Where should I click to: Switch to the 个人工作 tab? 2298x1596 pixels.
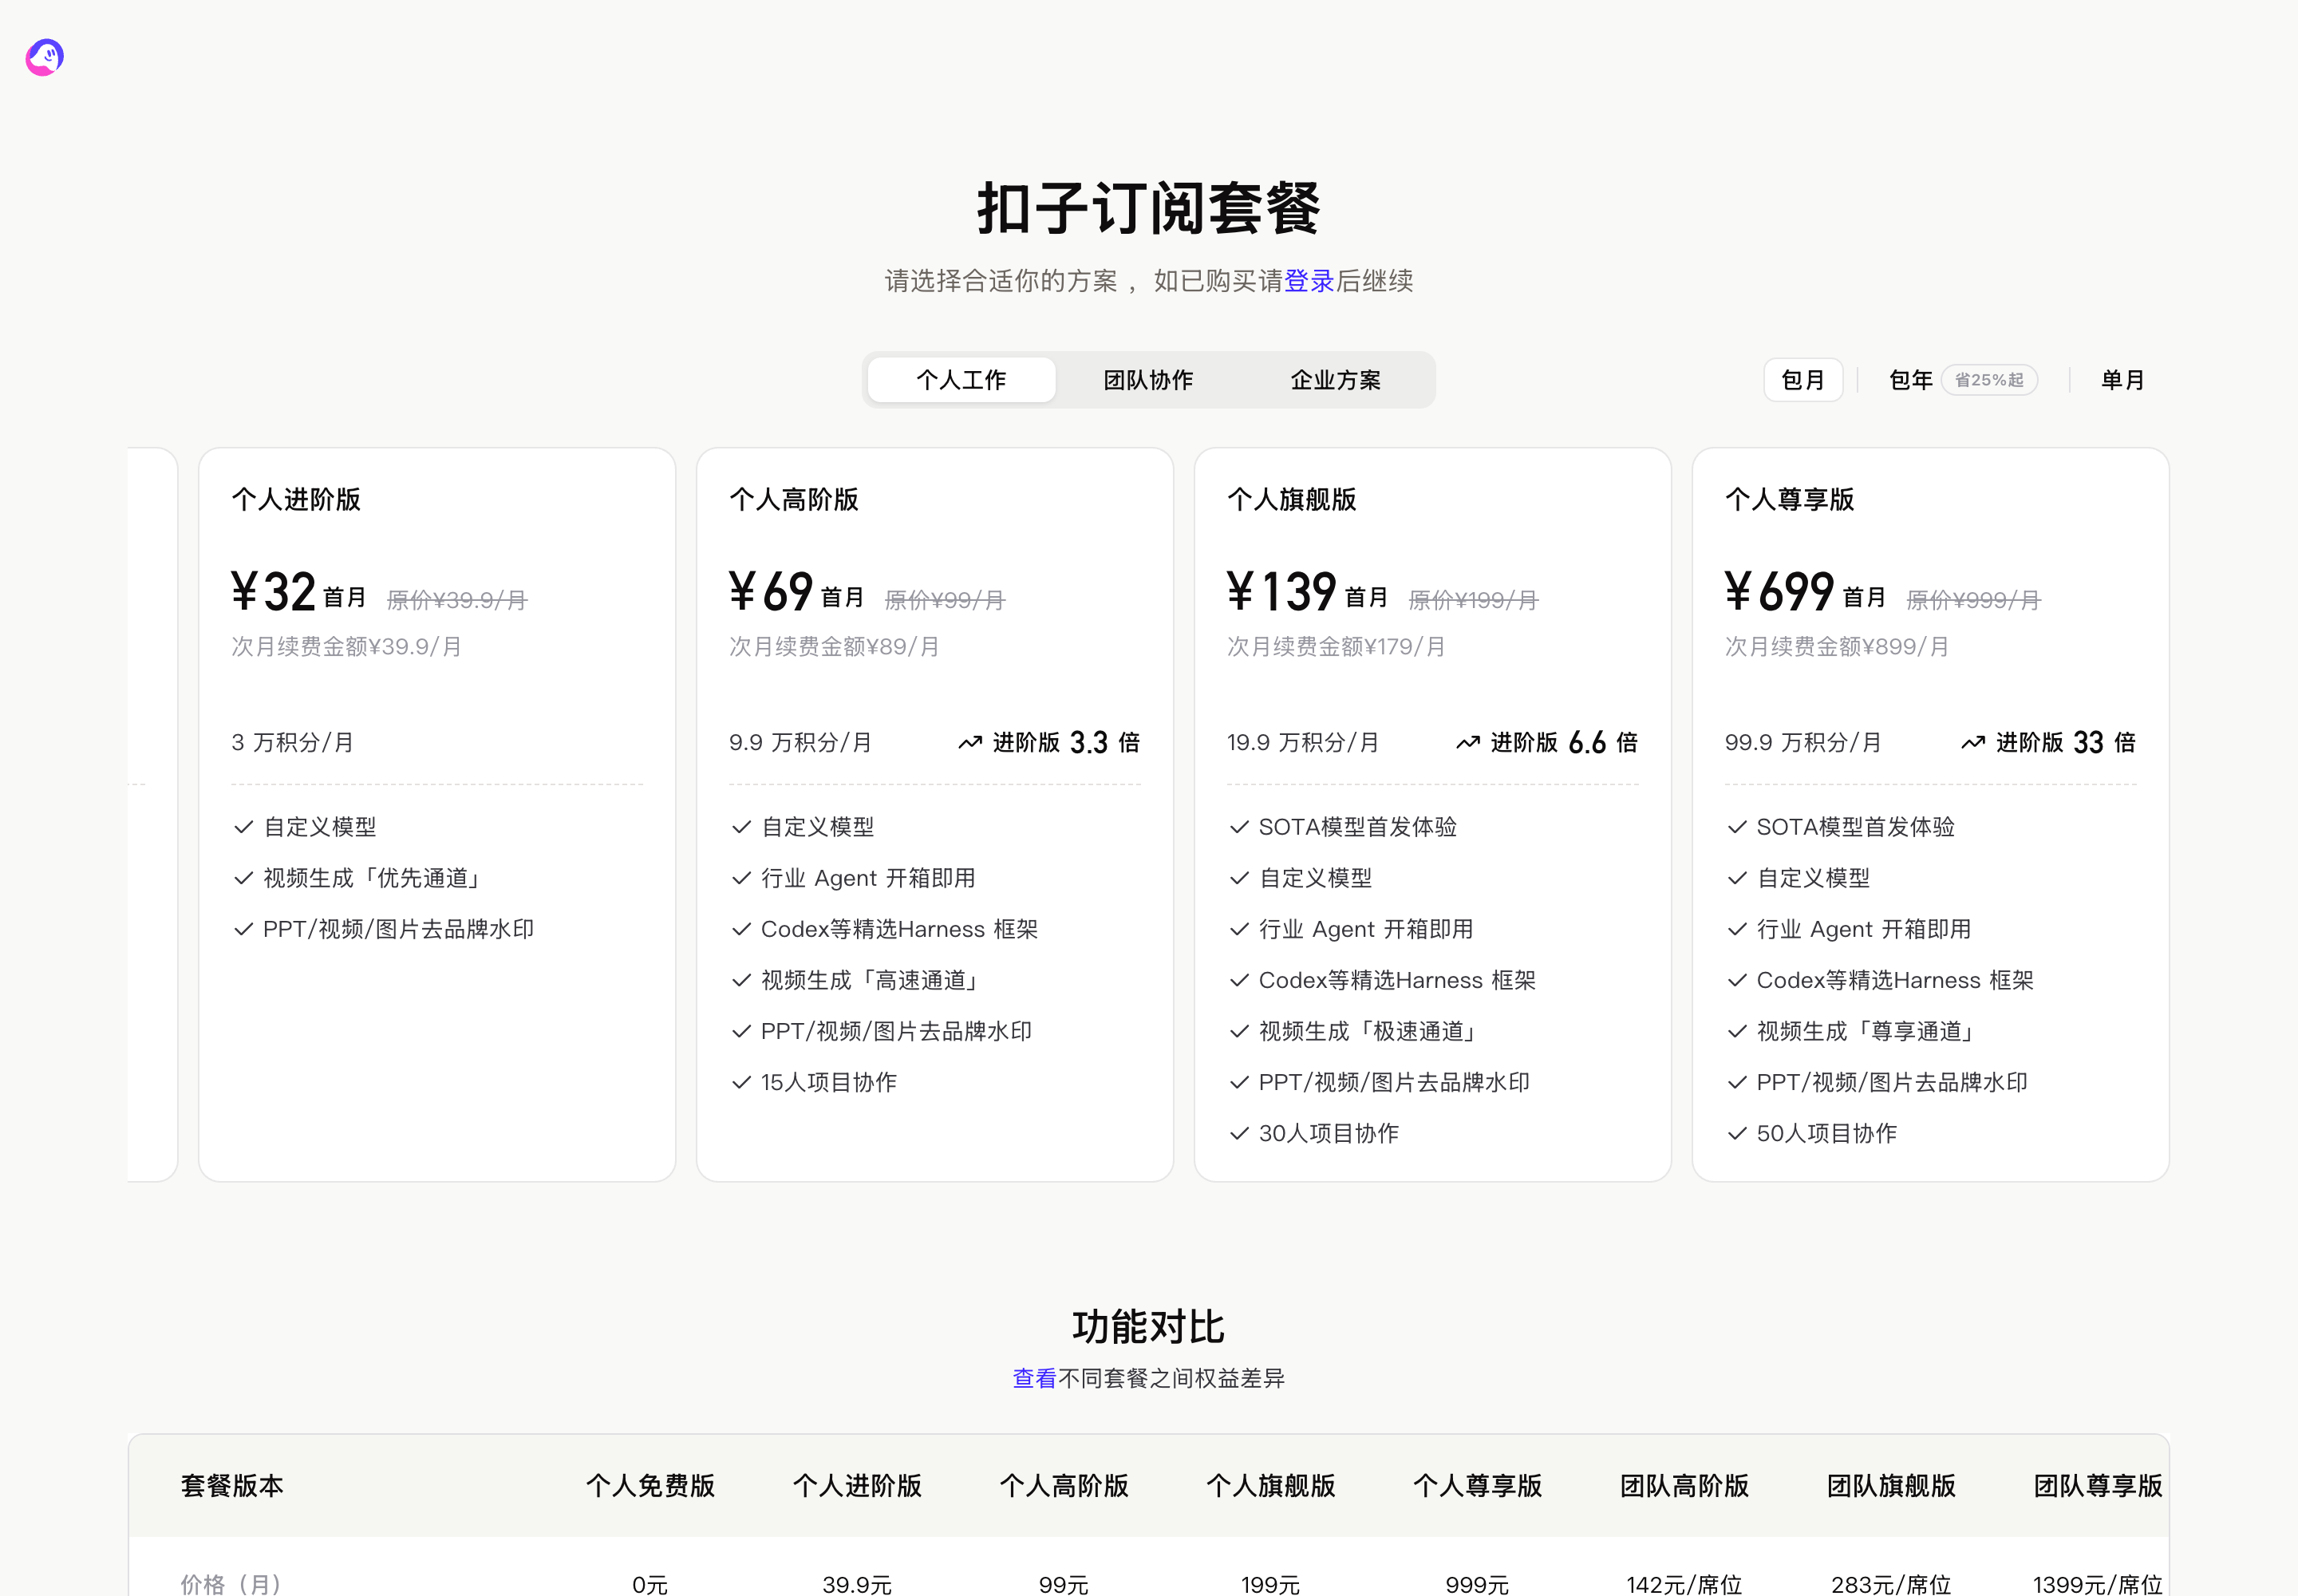(x=961, y=380)
